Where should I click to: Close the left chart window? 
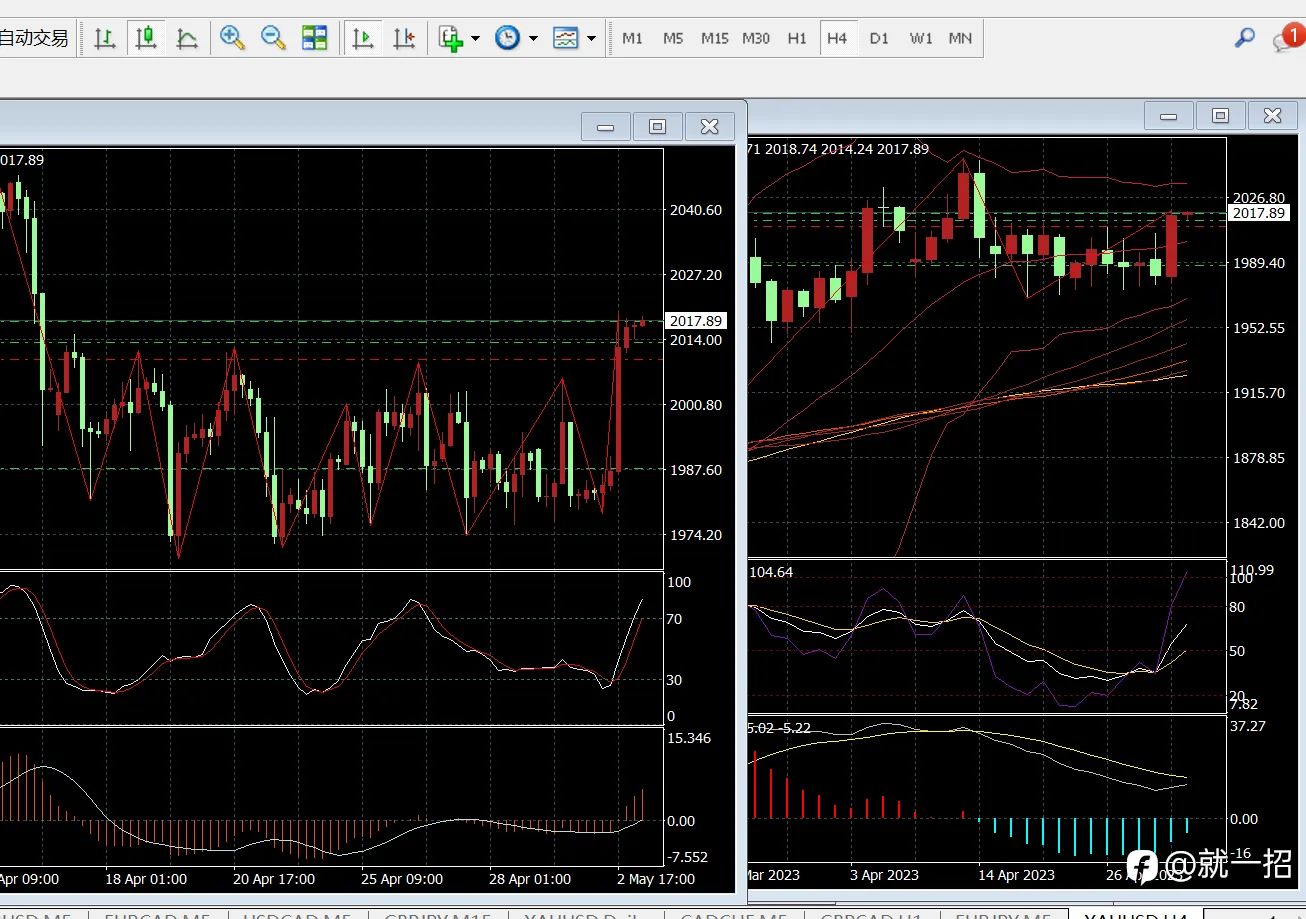pyautogui.click(x=709, y=126)
